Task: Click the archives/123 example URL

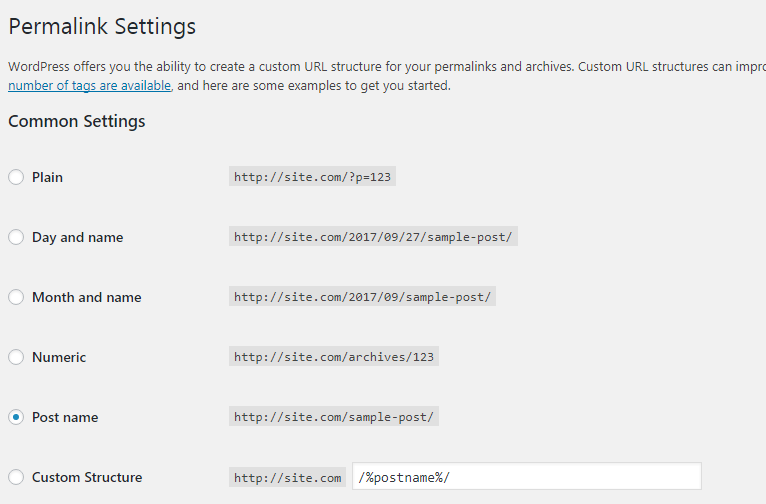Action: (x=334, y=357)
